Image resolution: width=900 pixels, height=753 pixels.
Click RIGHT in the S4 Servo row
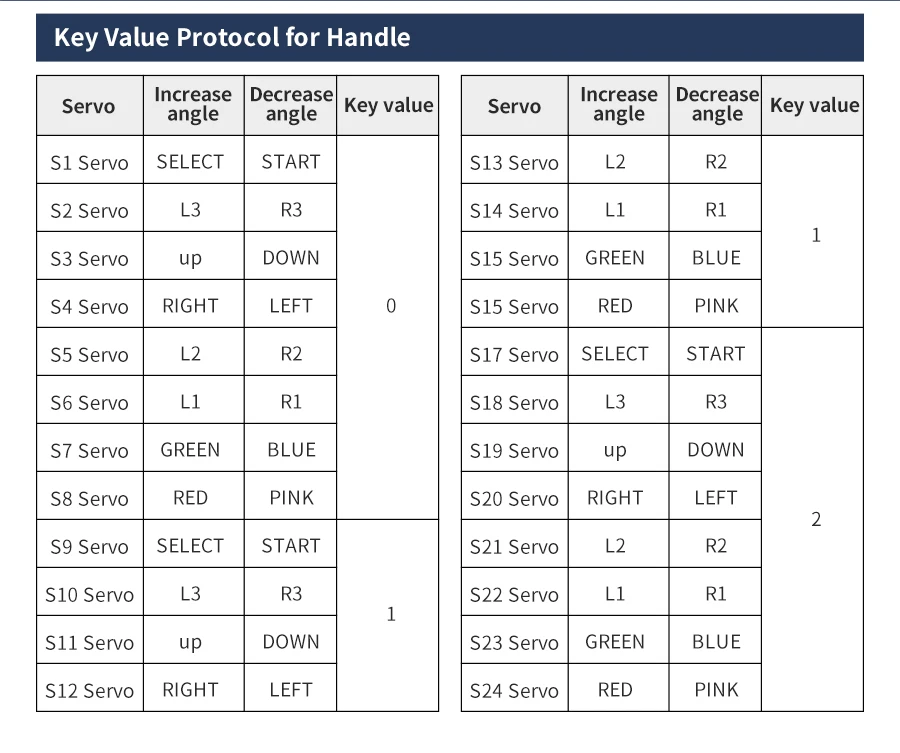(190, 306)
